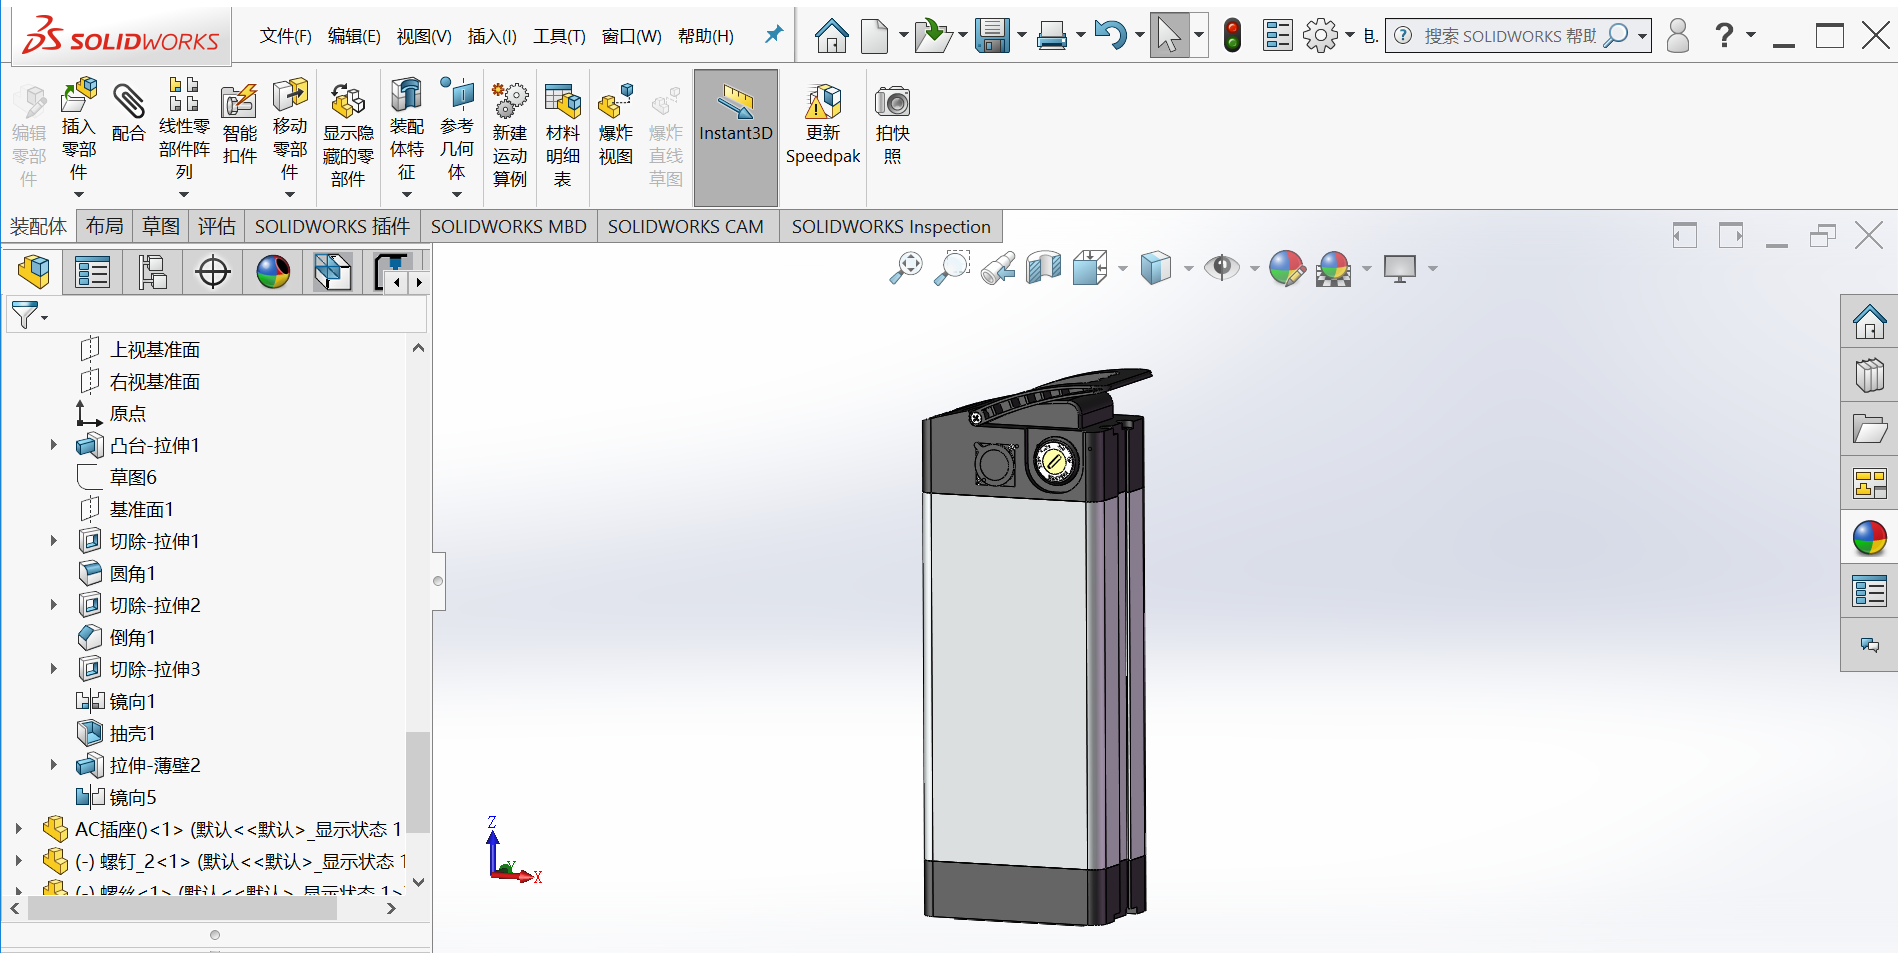The height and width of the screenshot is (953, 1898).
Task: Open the Undo dropdown arrow
Action: [x=1140, y=36]
